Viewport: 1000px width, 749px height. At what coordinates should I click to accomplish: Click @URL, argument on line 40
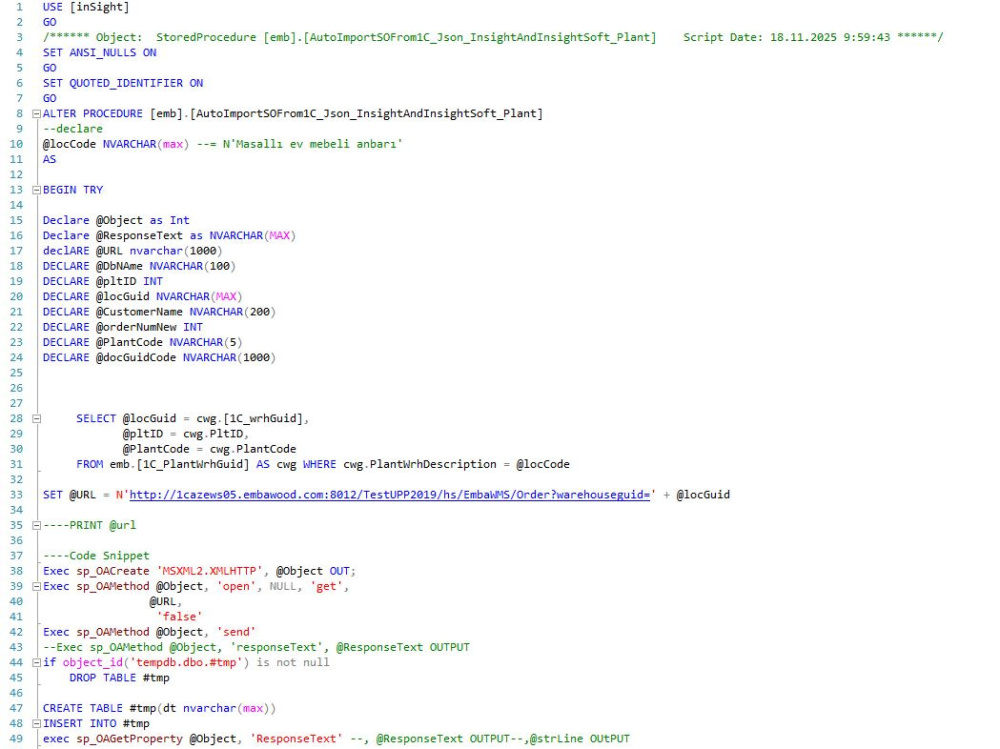166,602
